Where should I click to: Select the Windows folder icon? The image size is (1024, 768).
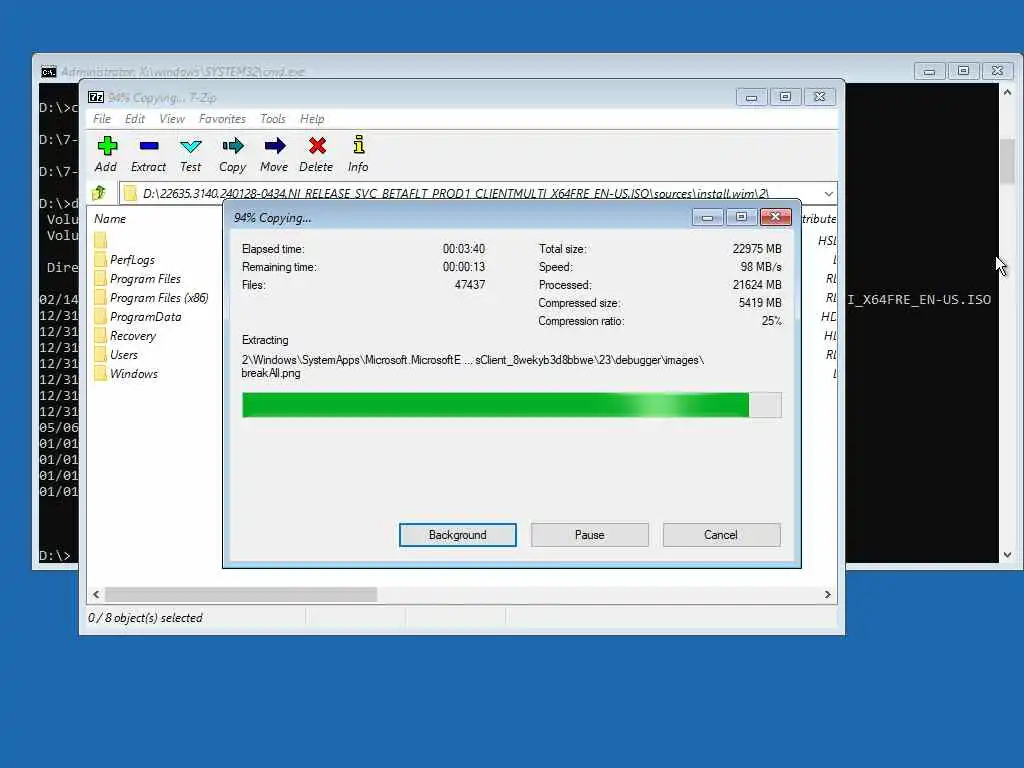click(100, 374)
